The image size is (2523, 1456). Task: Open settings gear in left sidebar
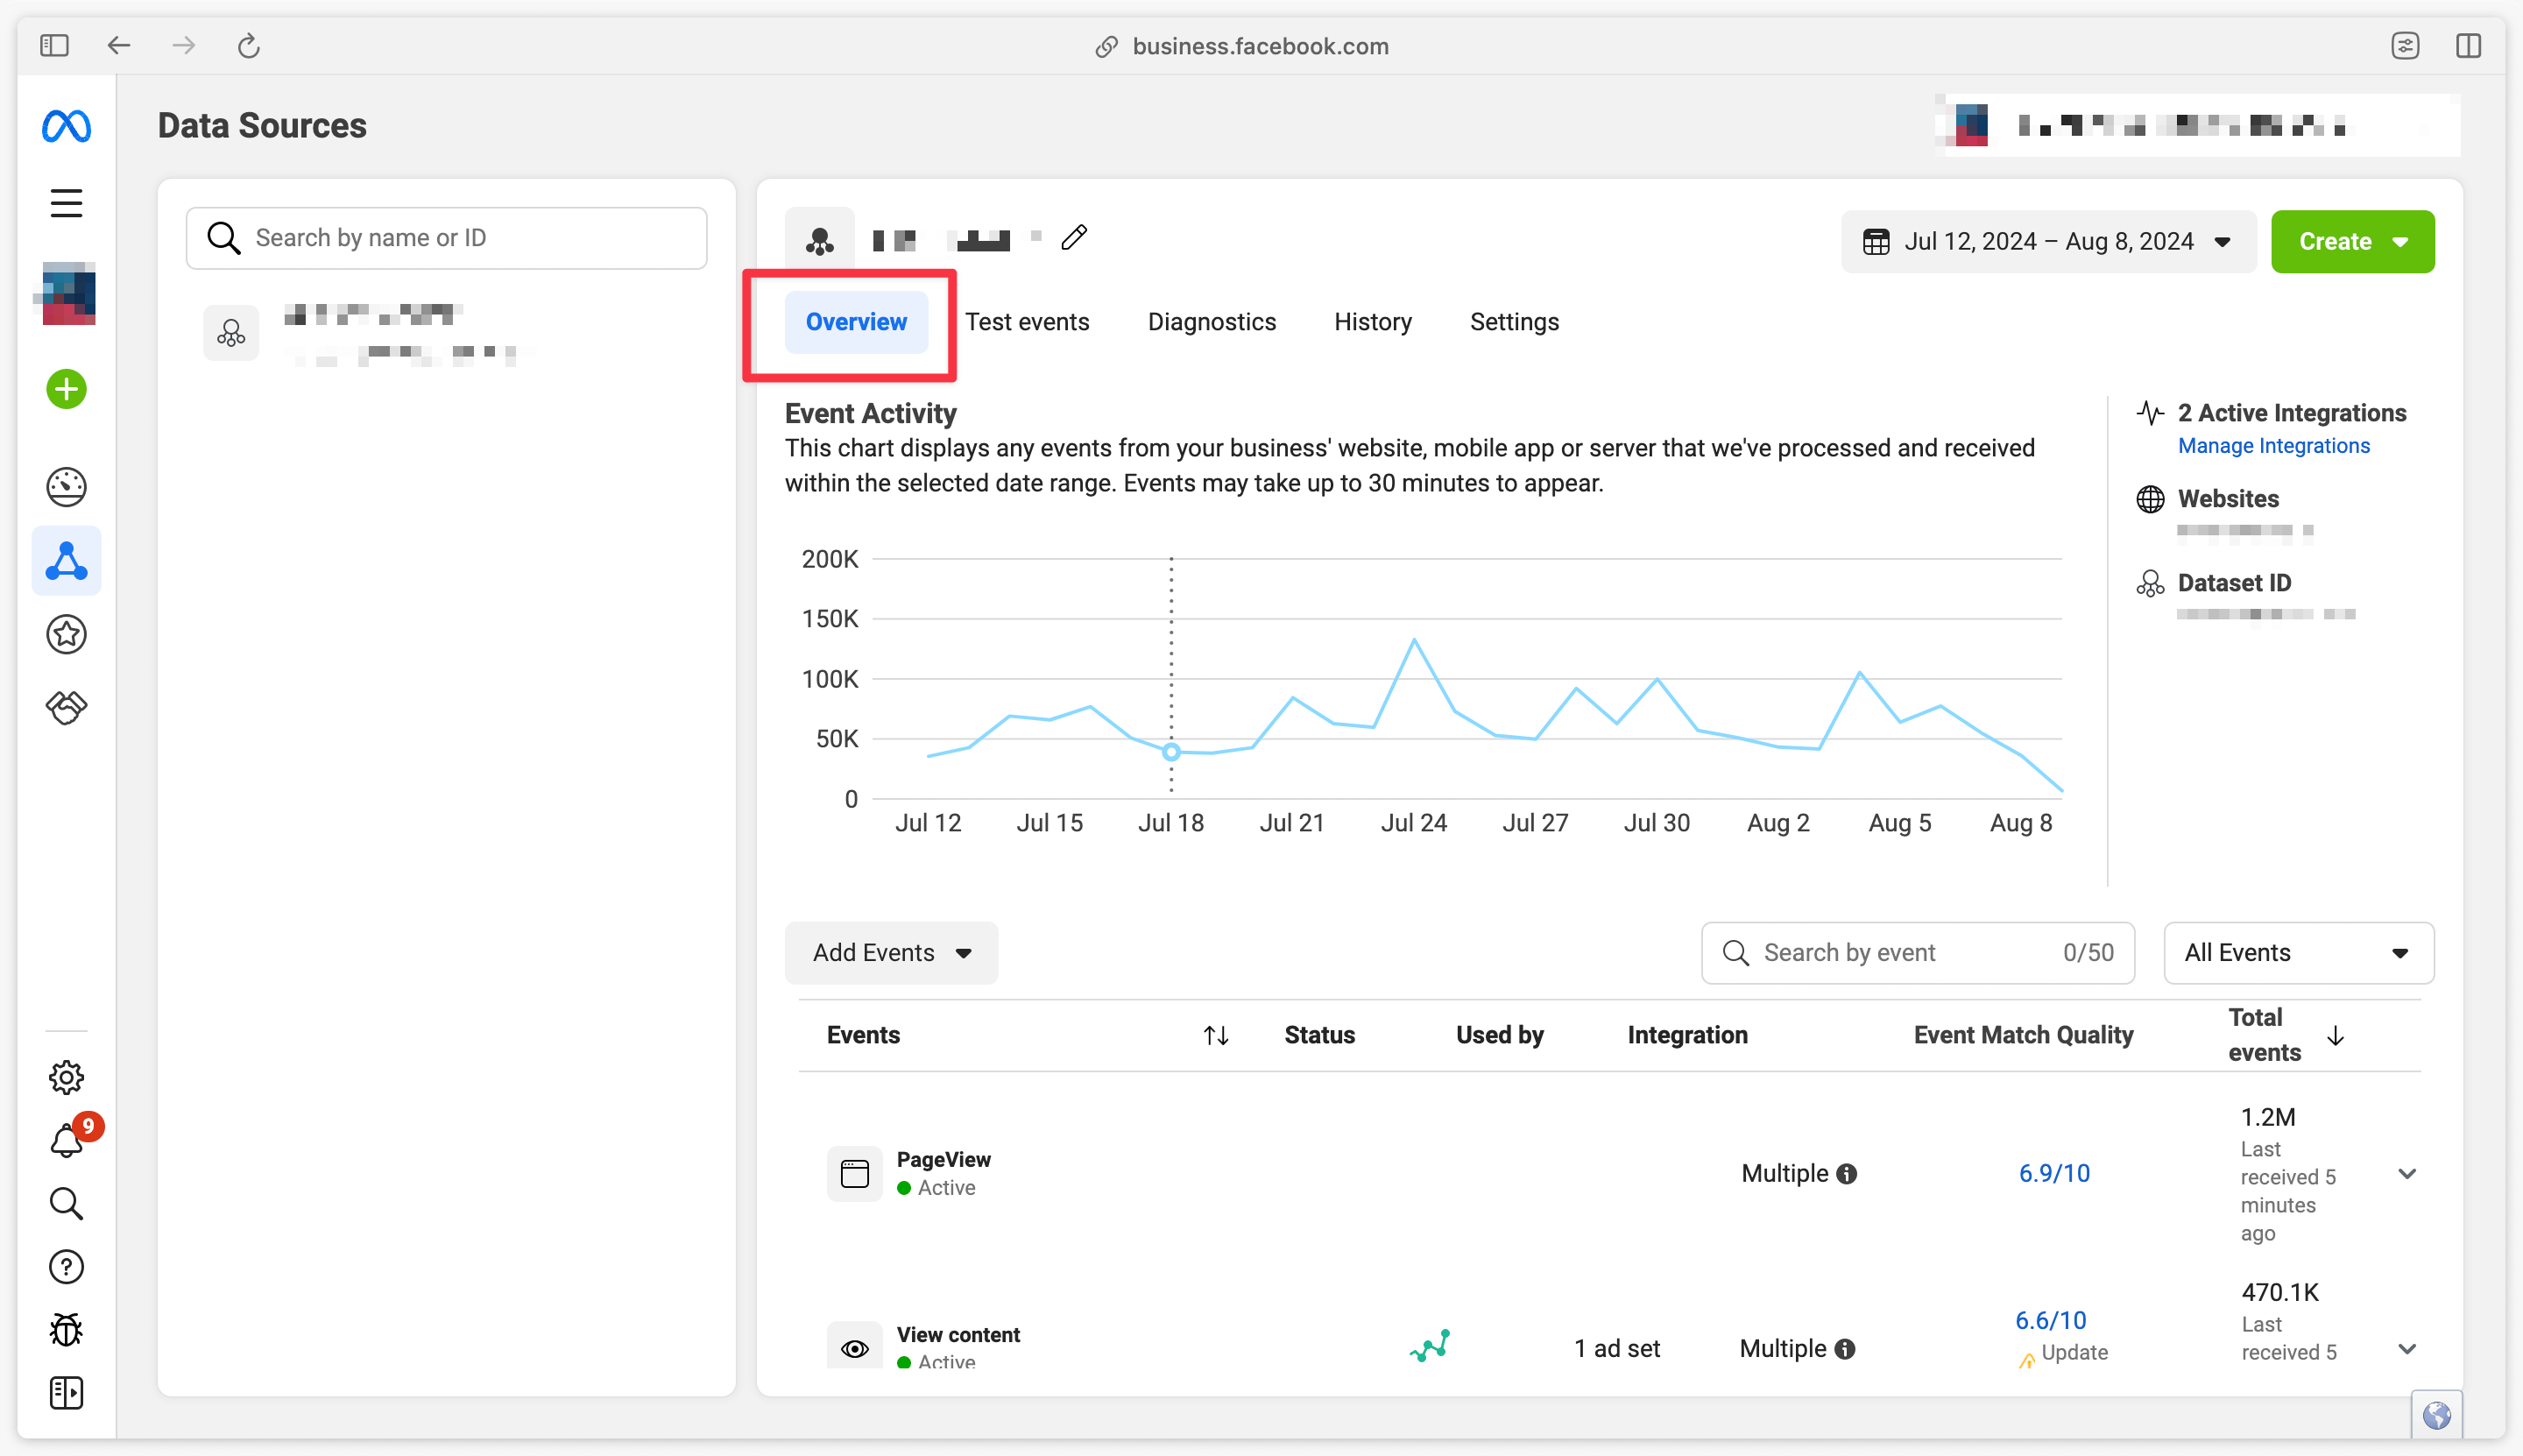click(66, 1077)
